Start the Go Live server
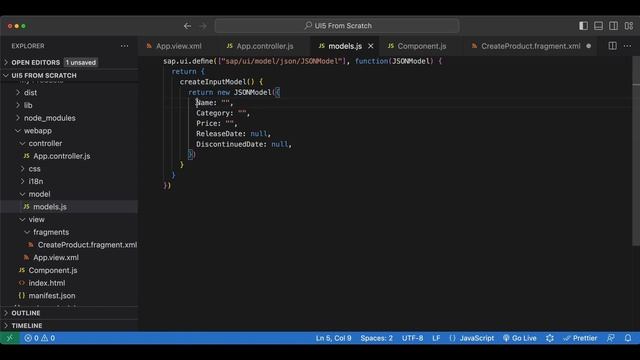The image size is (640, 360). click(x=520, y=338)
